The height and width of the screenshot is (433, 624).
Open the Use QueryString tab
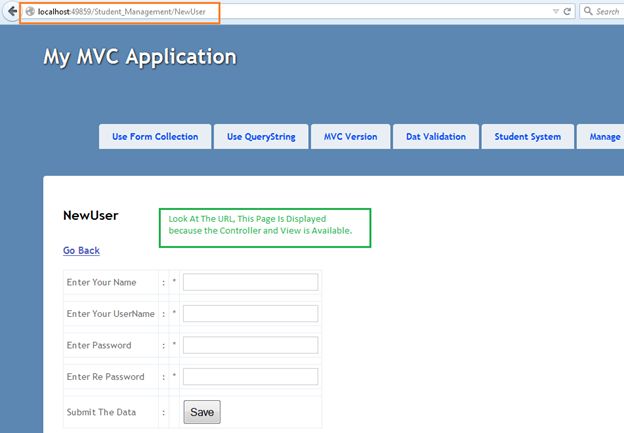[x=261, y=137]
